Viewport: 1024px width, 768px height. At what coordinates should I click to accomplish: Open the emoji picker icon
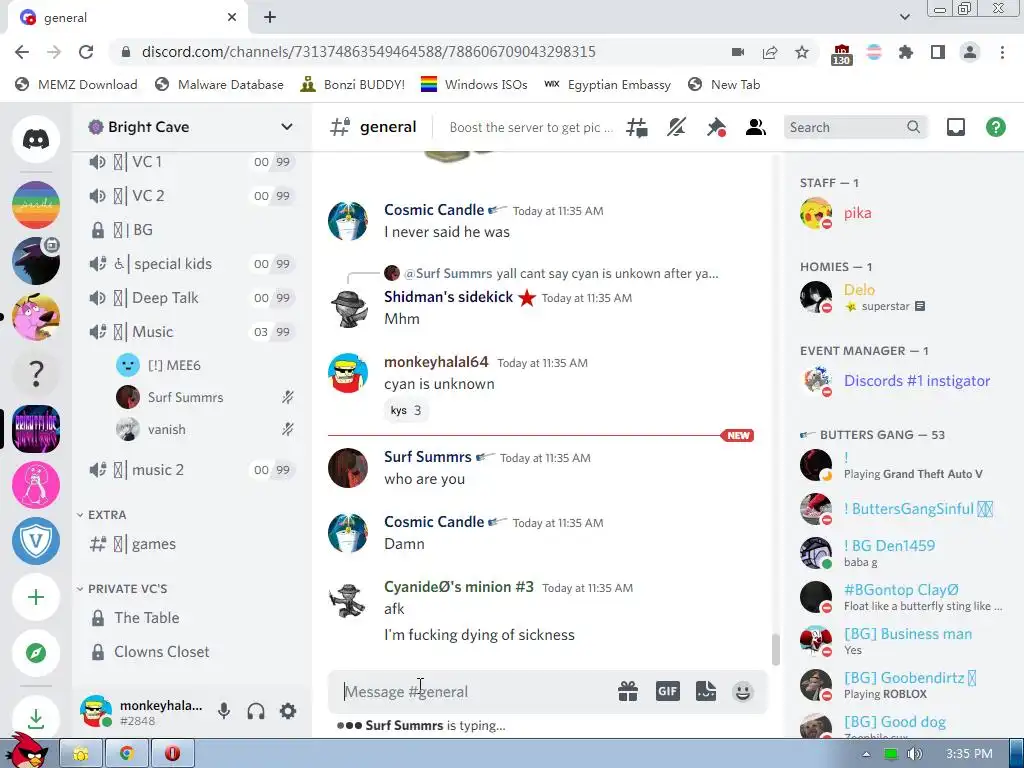pos(743,691)
